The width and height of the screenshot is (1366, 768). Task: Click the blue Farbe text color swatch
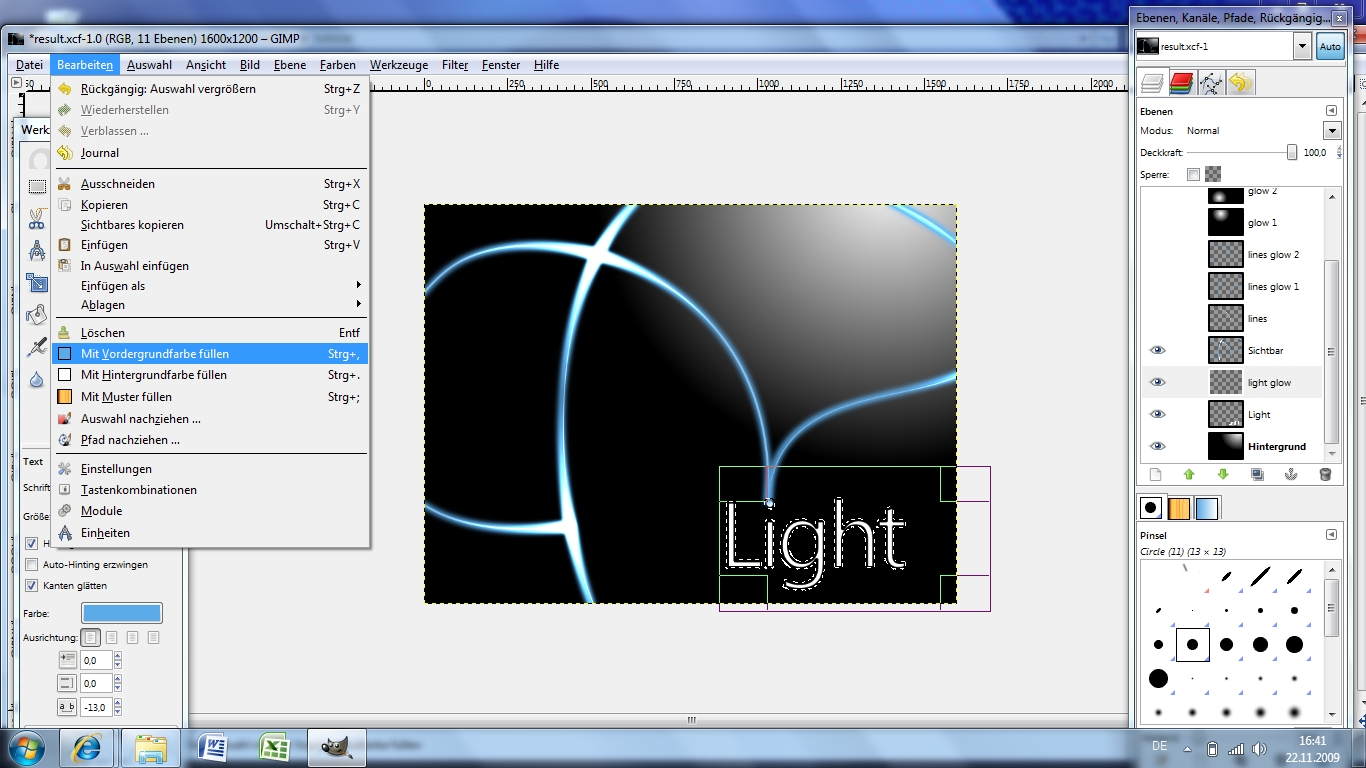pyautogui.click(x=122, y=613)
